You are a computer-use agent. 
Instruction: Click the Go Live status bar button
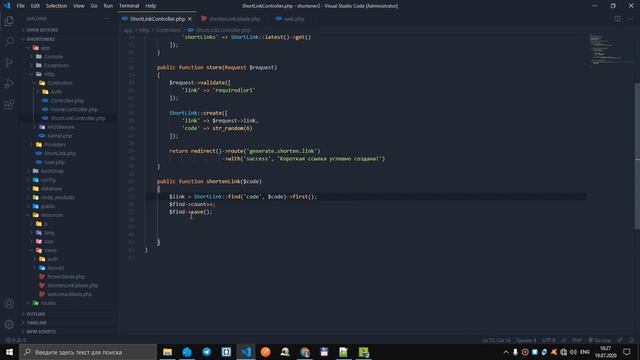point(600,340)
